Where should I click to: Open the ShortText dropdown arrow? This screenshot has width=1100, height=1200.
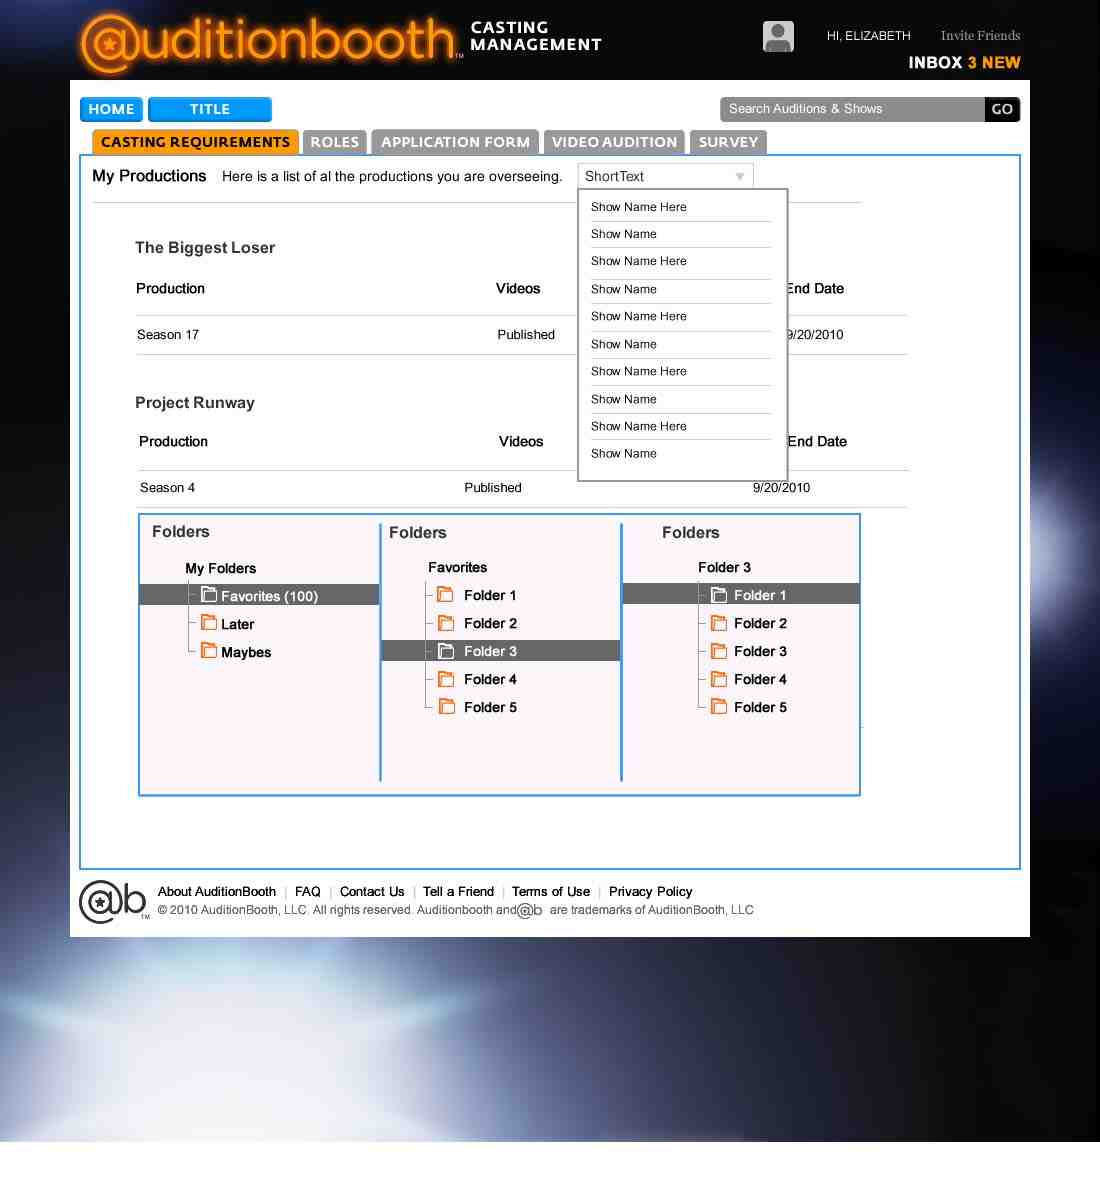(740, 176)
